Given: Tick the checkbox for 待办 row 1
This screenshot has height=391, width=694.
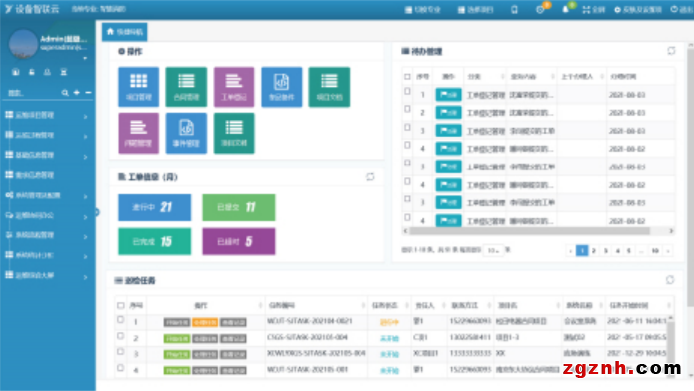Looking at the screenshot, I should 407,91.
